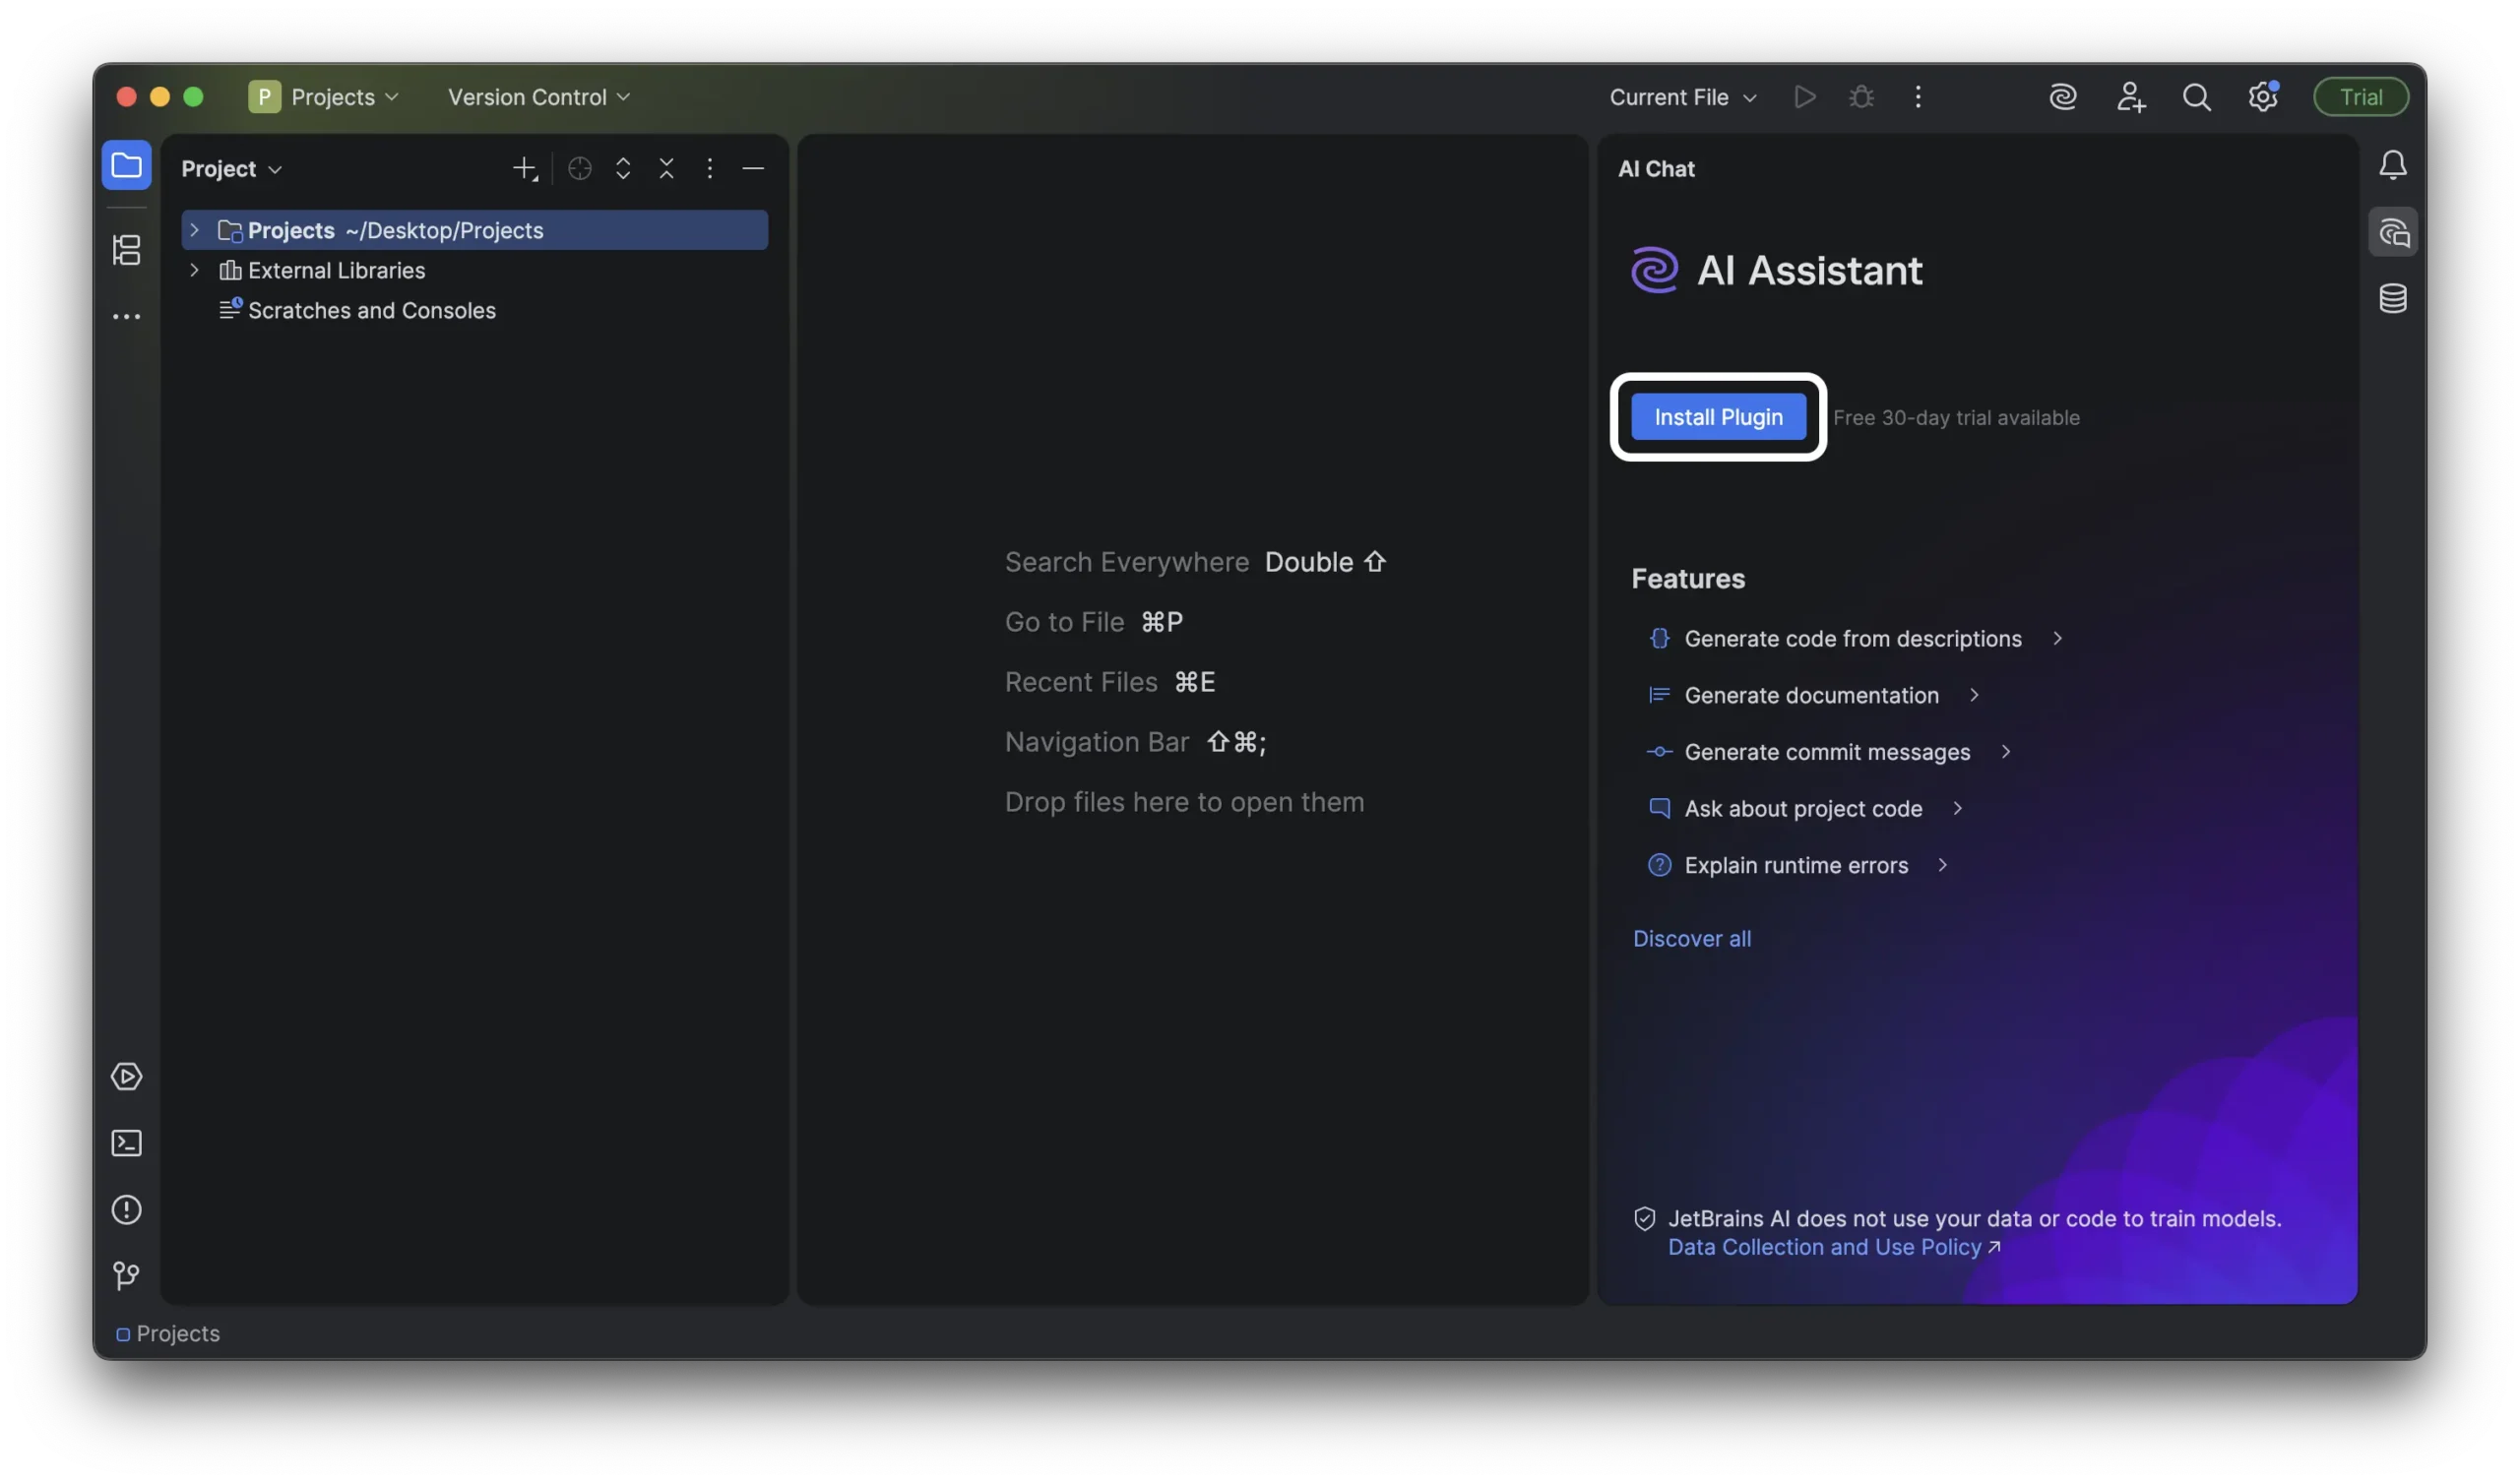Viewport: 2520px width, 1483px height.
Task: Open the Terminal tool window
Action: coord(127,1143)
